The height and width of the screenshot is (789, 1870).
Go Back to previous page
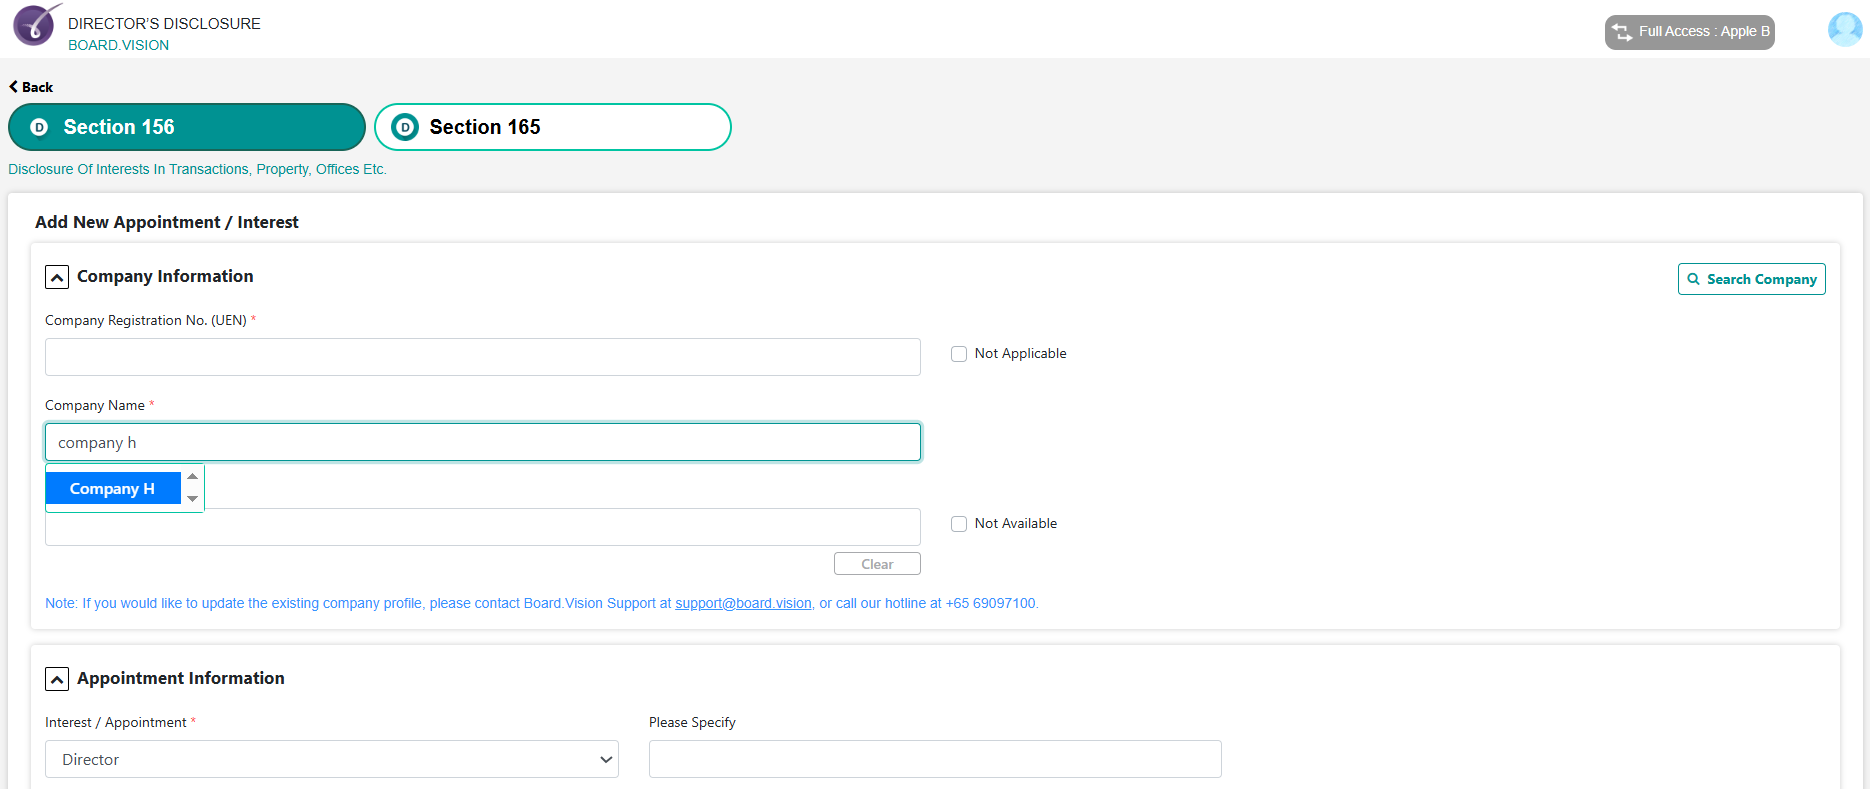click(x=31, y=87)
